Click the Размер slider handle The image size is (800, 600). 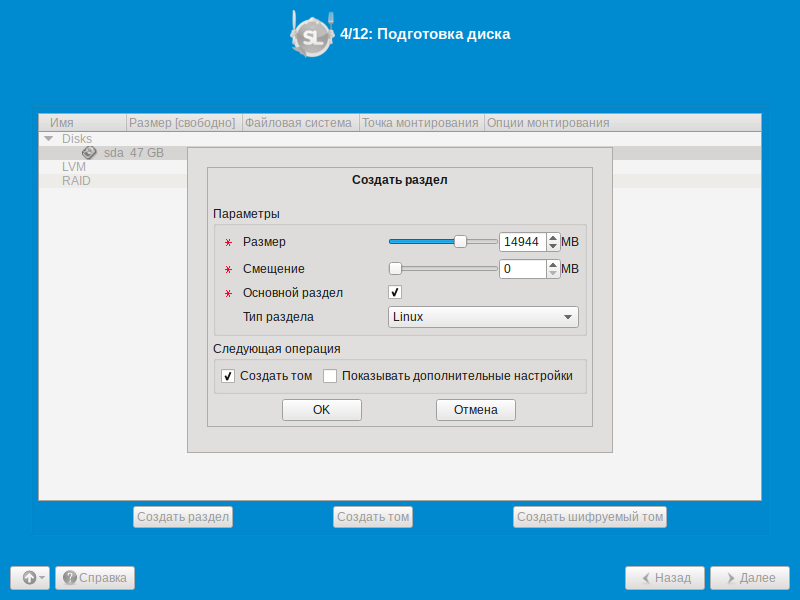[x=460, y=241]
